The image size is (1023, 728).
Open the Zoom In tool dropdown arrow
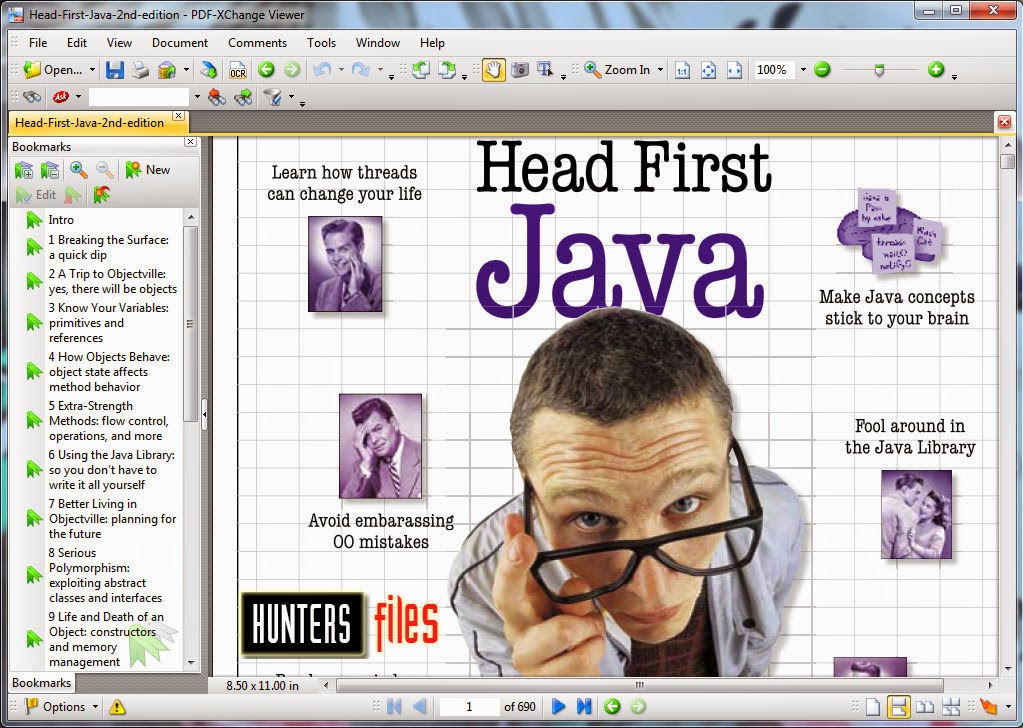(660, 70)
